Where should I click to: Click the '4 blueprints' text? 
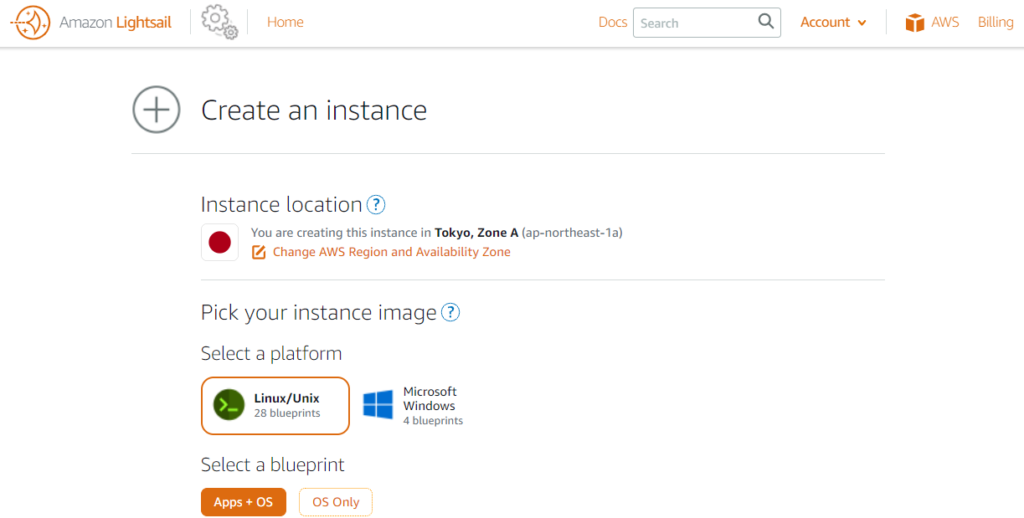[x=433, y=421]
